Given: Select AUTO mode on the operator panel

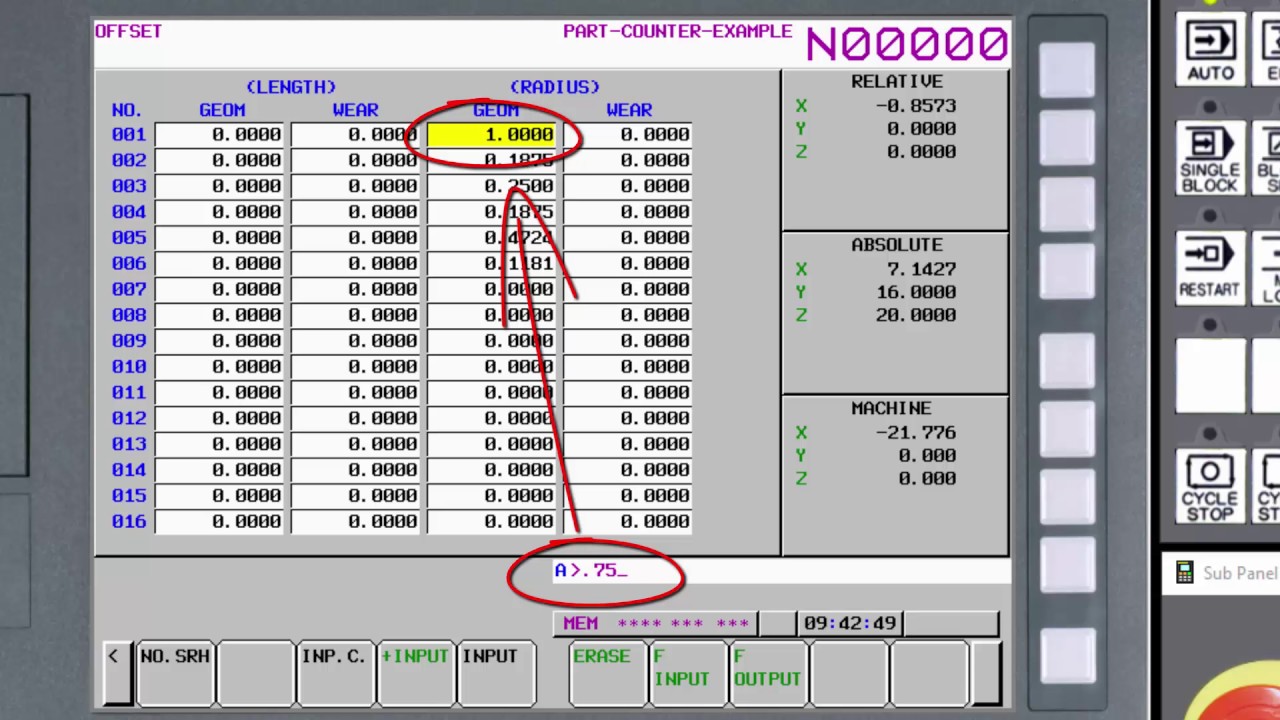Looking at the screenshot, I should [1210, 50].
